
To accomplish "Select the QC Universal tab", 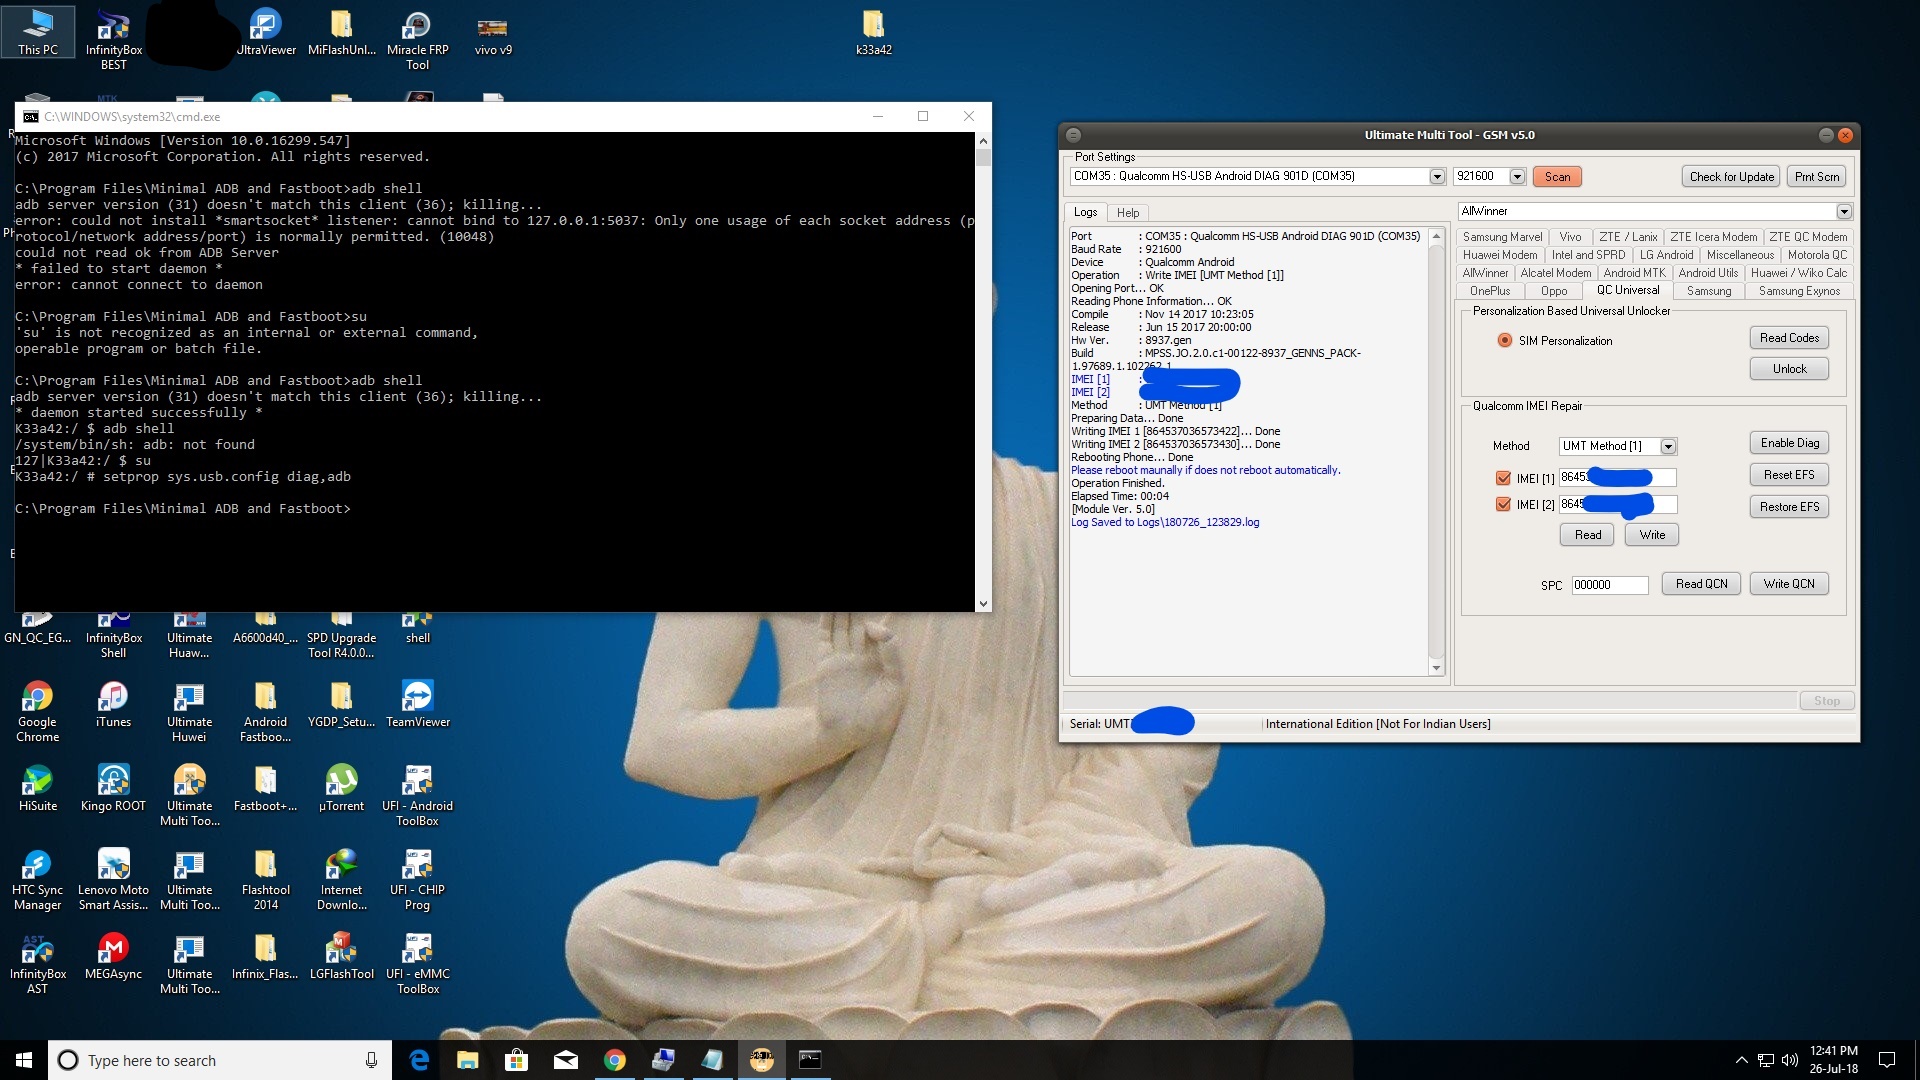I will (1628, 290).
